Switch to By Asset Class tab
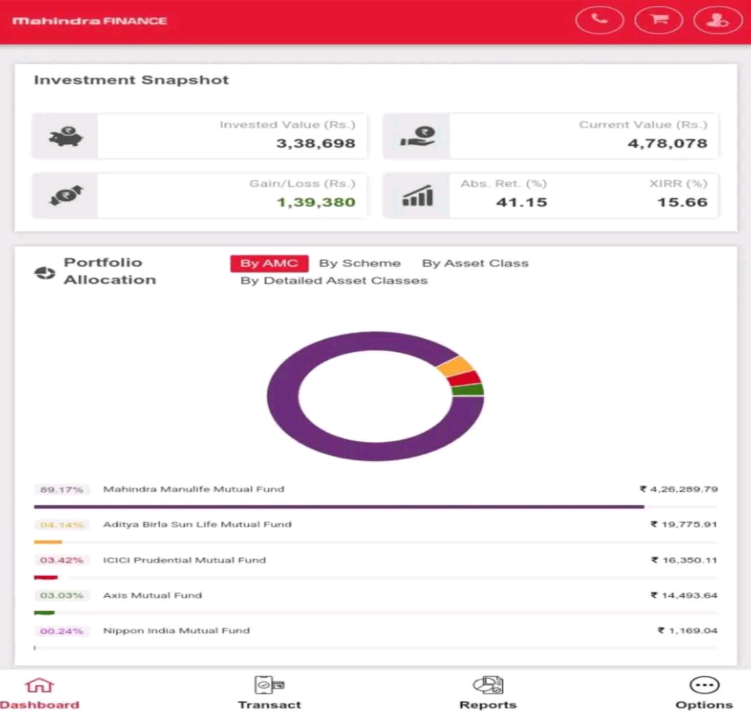The width and height of the screenshot is (751, 720). point(475,263)
